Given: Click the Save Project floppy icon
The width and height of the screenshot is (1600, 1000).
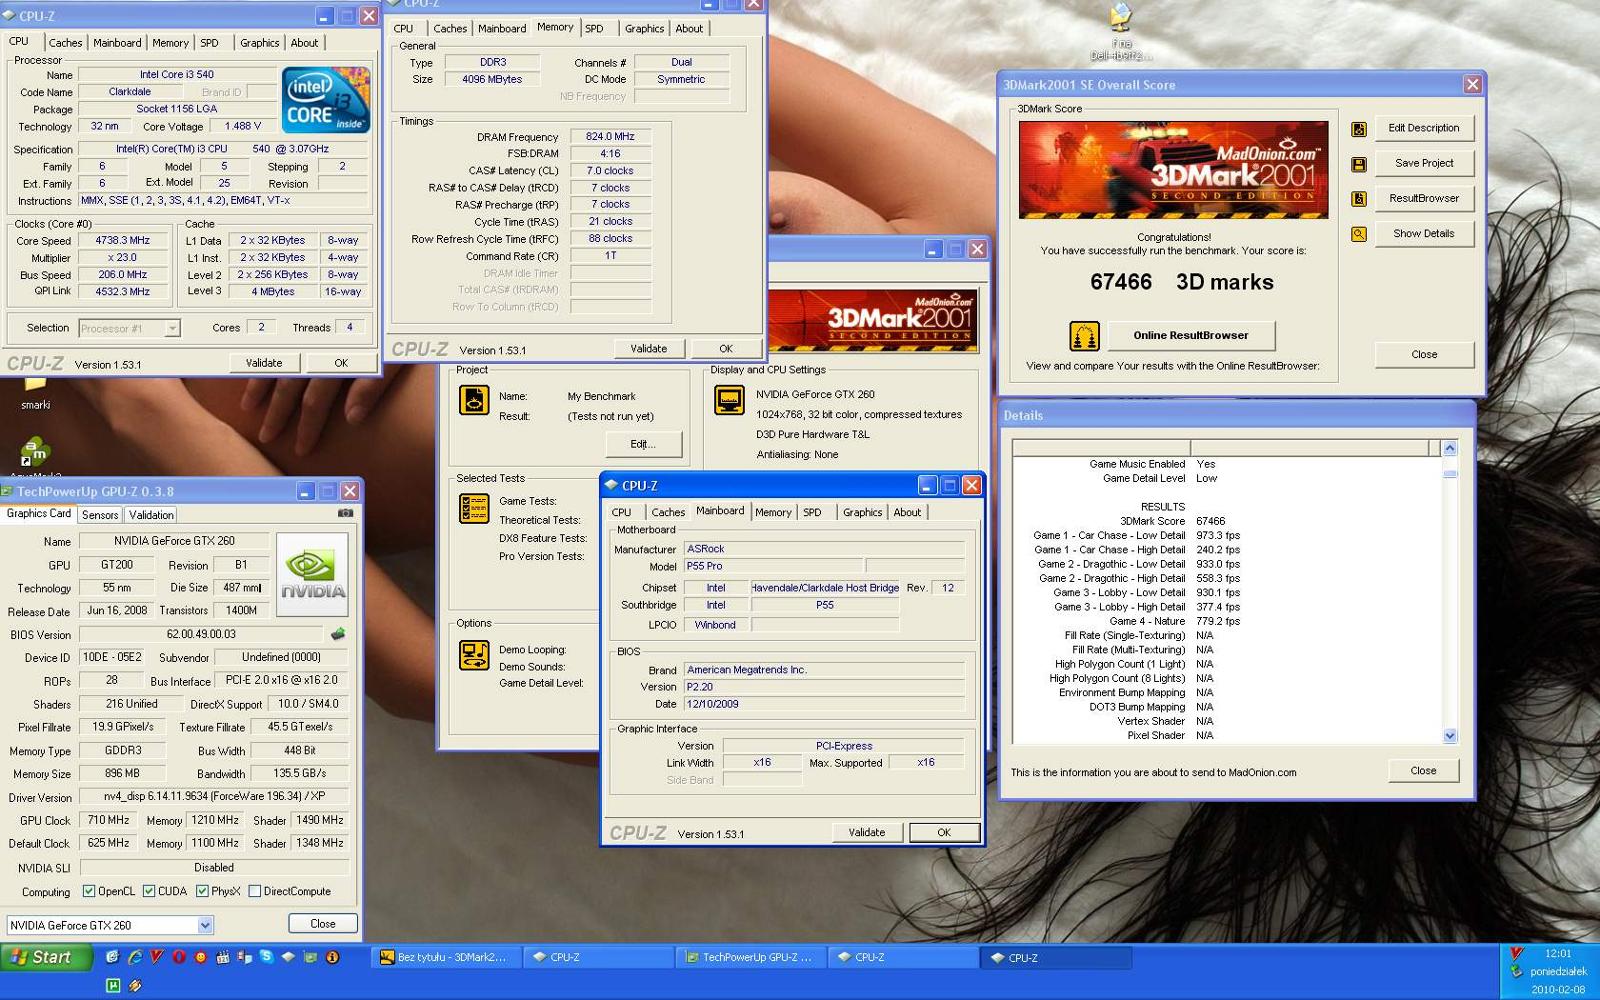Looking at the screenshot, I should click(1358, 164).
